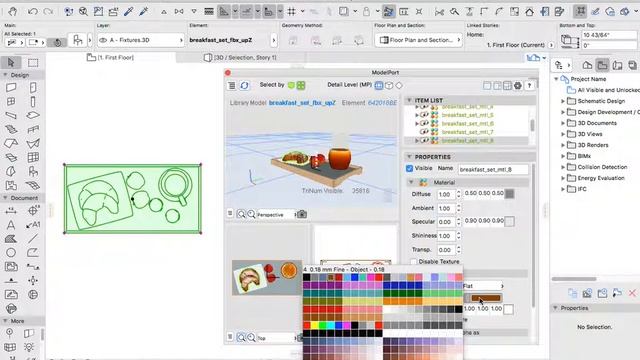Click the Diffuse value stepper arrows
The width and height of the screenshot is (640, 360).
[x=458, y=194]
